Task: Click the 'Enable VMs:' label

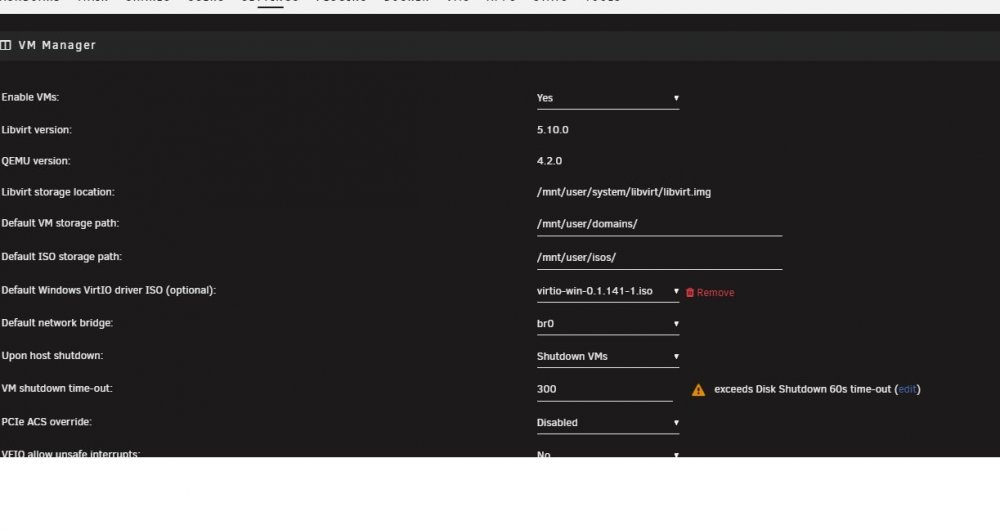Action: pyautogui.click(x=30, y=98)
